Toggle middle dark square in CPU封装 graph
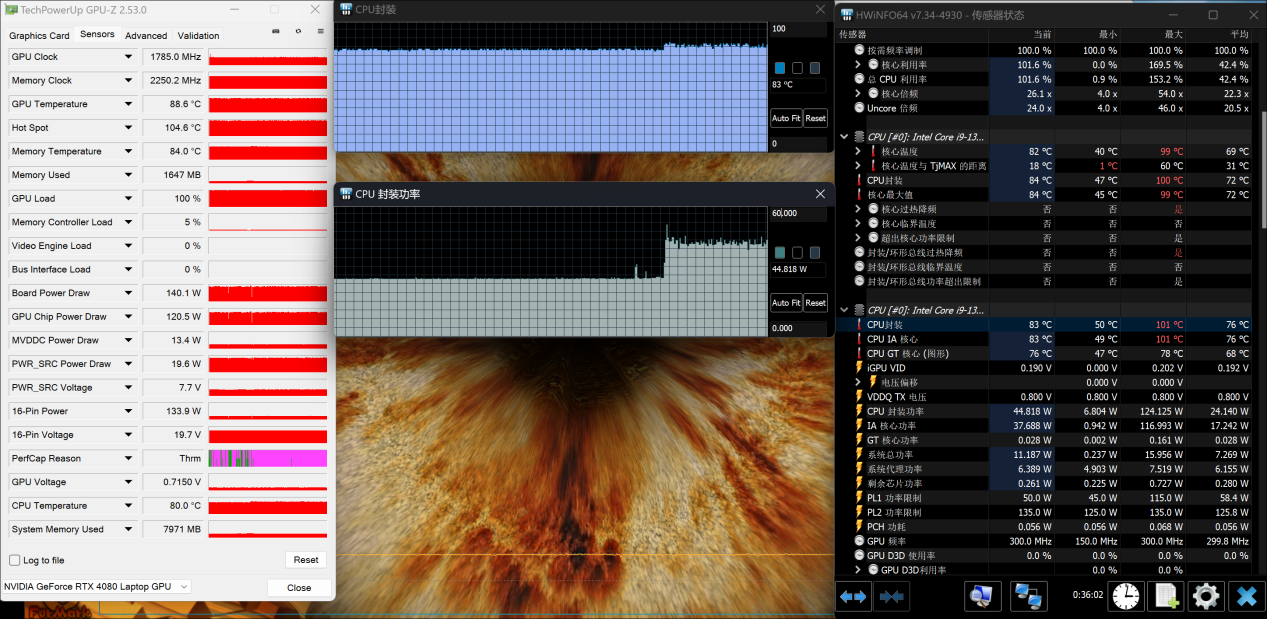 (x=797, y=68)
